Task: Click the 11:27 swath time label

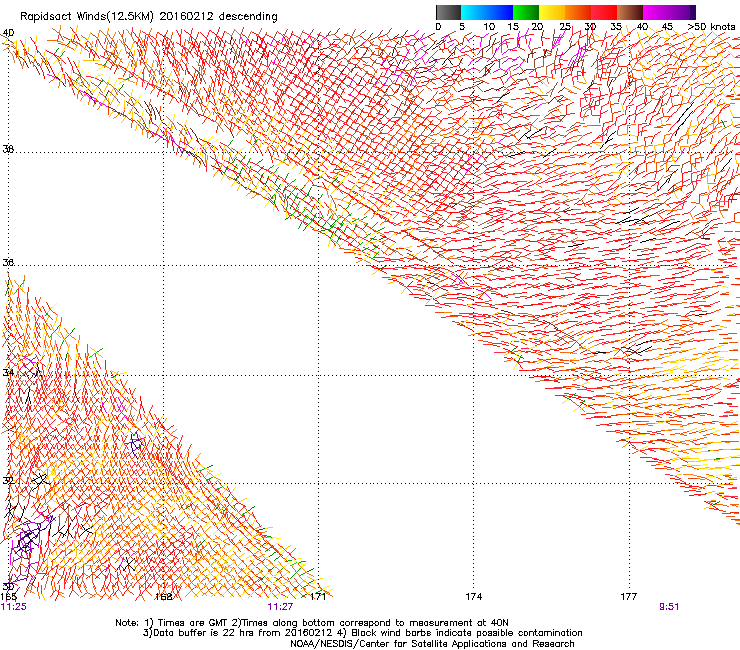Action: pos(280,607)
